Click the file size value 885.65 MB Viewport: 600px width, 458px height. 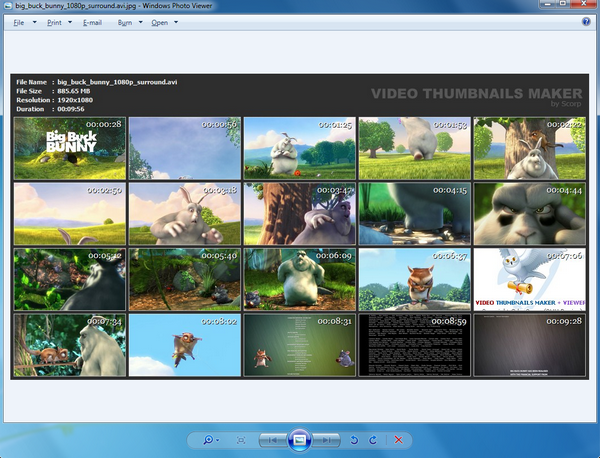click(73, 91)
